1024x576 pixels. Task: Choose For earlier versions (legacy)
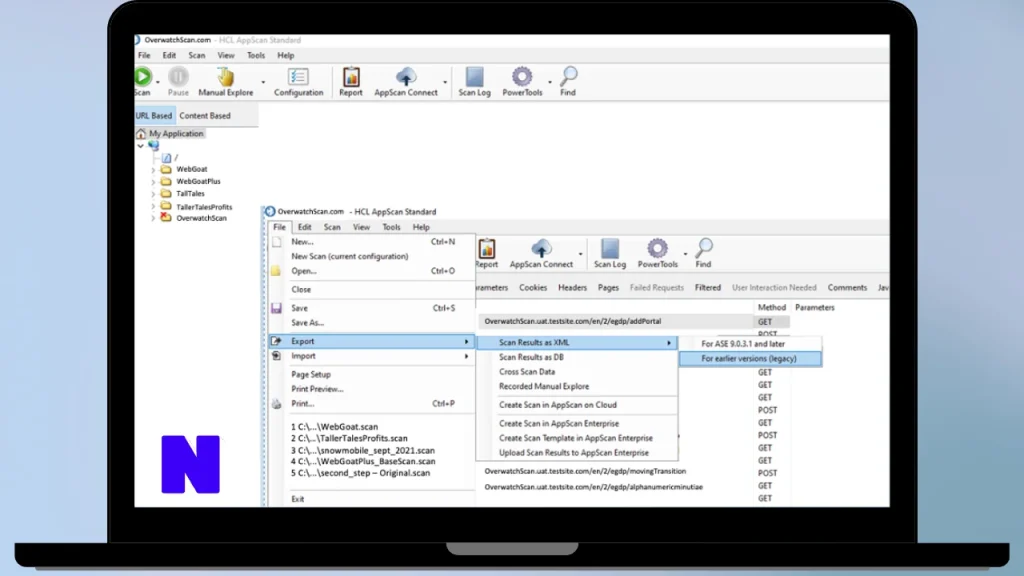[750, 359]
